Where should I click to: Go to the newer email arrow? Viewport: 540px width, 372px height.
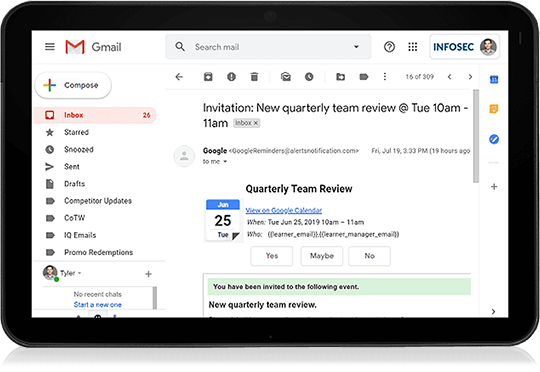(x=449, y=77)
